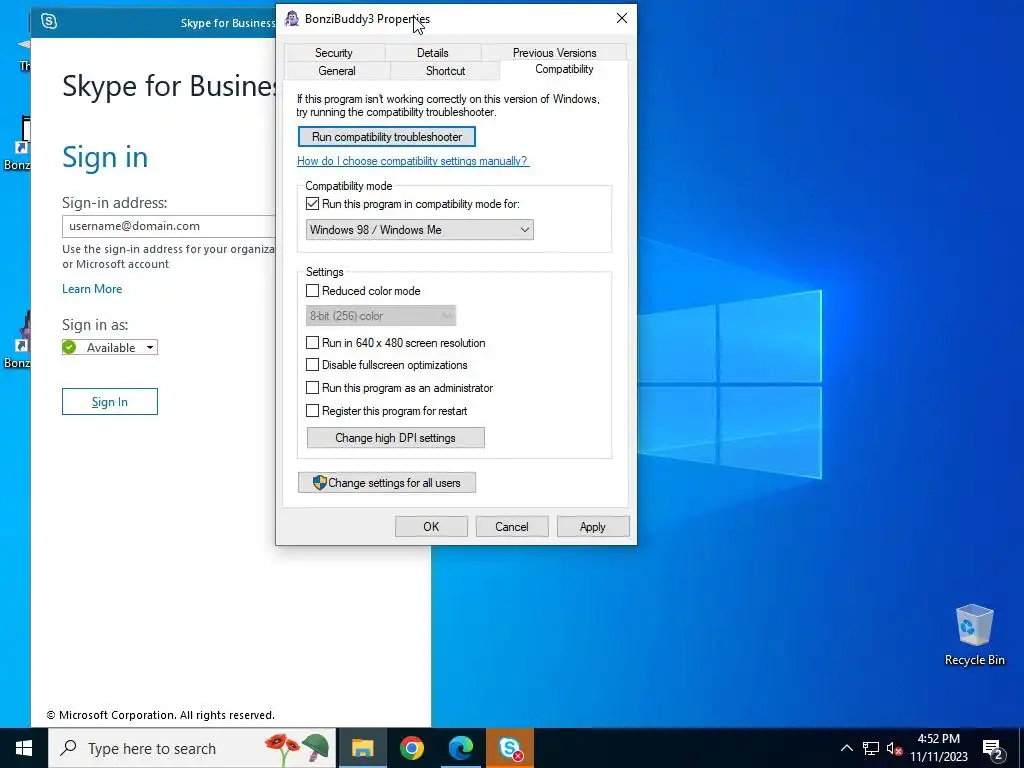Click the muted volume tray icon
This screenshot has height=768, width=1024.
tap(894, 748)
